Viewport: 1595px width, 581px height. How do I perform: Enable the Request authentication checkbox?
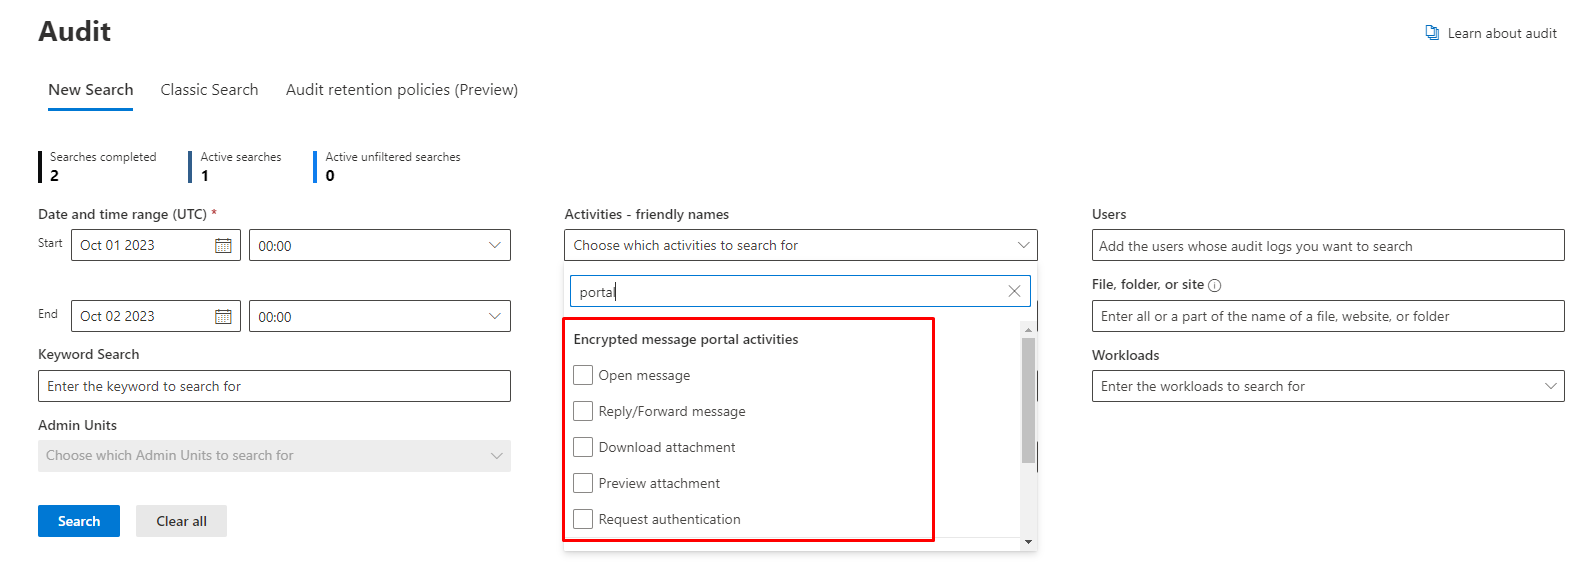[583, 519]
